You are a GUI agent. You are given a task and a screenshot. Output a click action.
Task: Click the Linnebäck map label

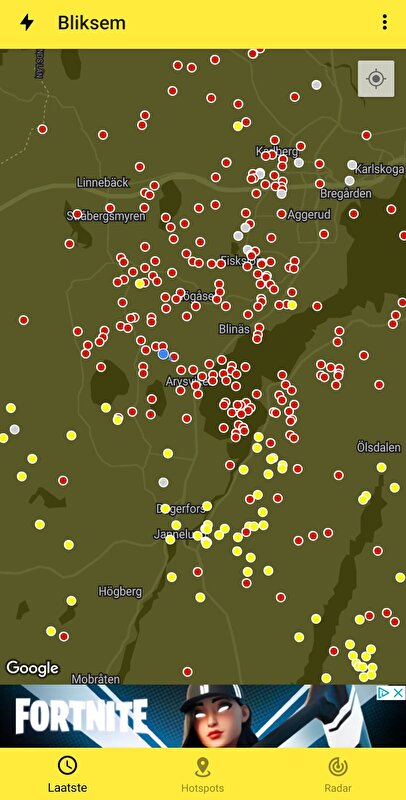coord(103,182)
